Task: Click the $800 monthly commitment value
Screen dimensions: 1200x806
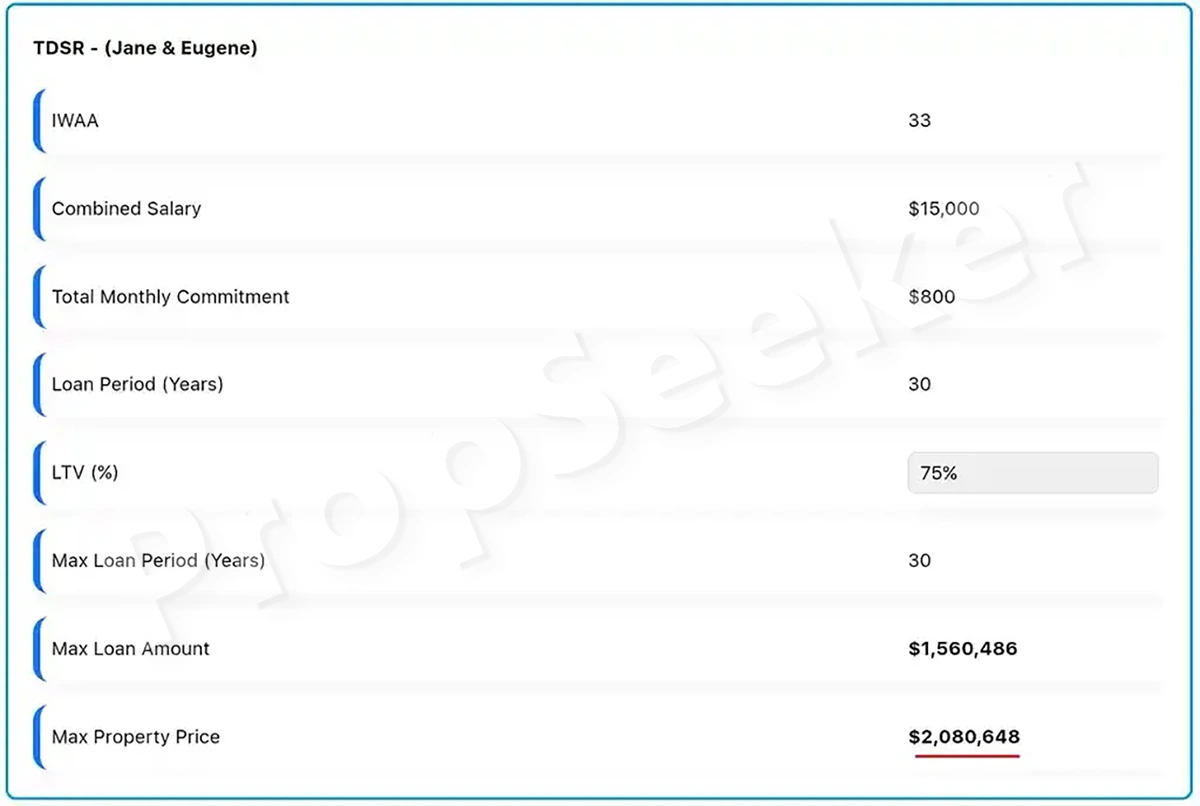Action: pos(932,297)
